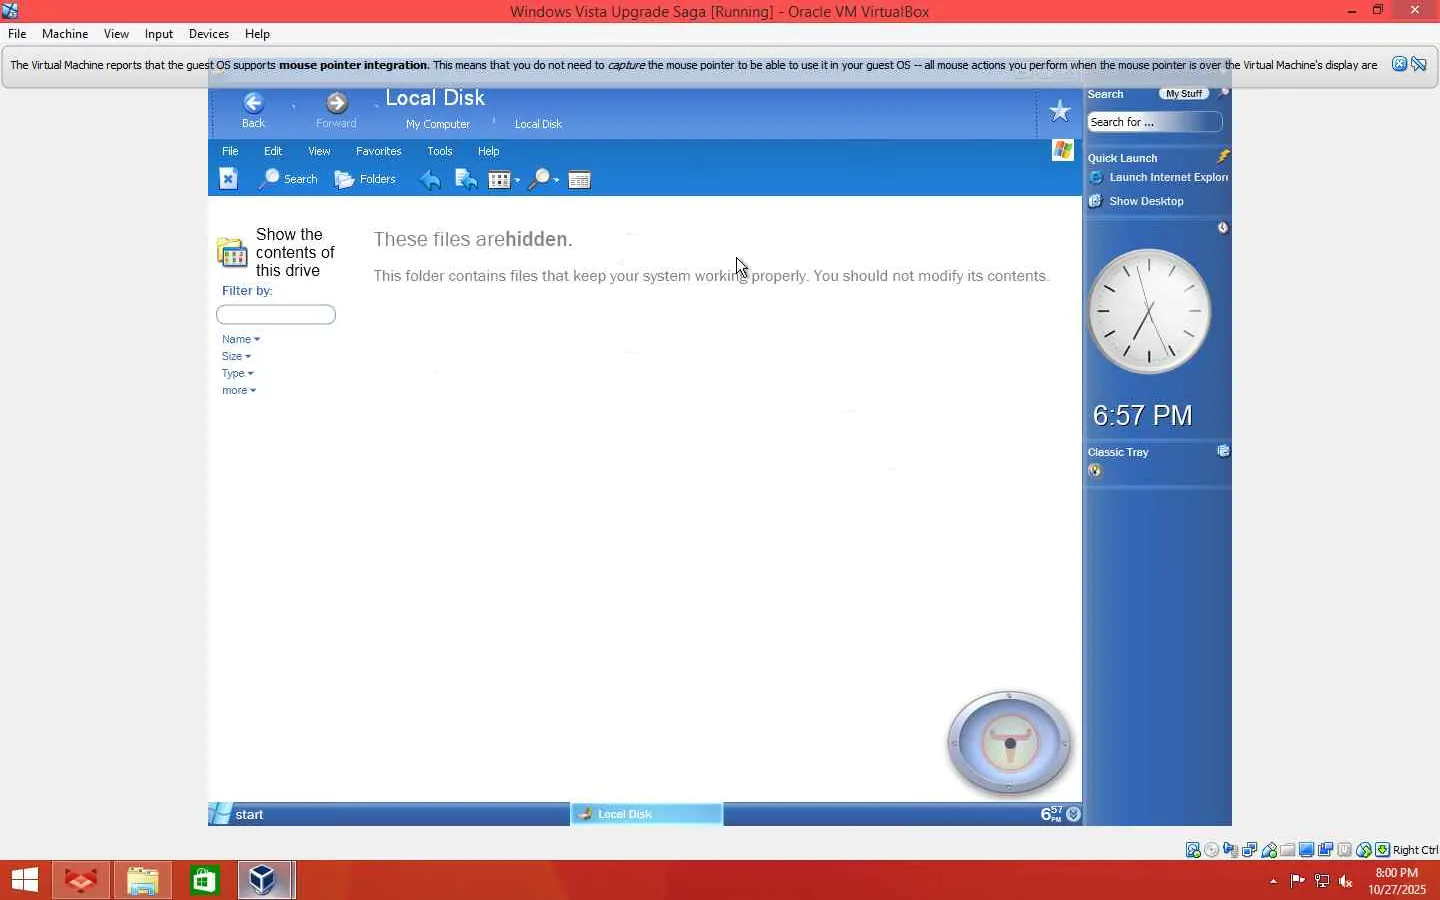Click the shared folders status icon
Viewport: 1440px width, 900px height.
point(1288,850)
